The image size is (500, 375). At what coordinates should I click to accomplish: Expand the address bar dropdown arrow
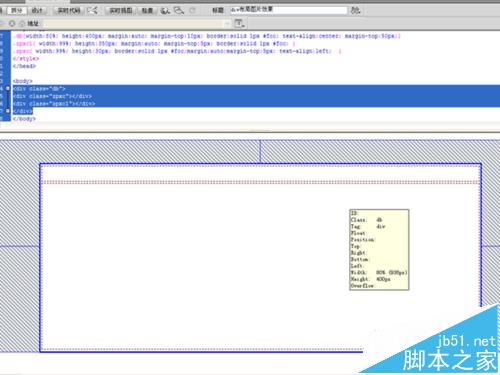pyautogui.click(x=227, y=23)
